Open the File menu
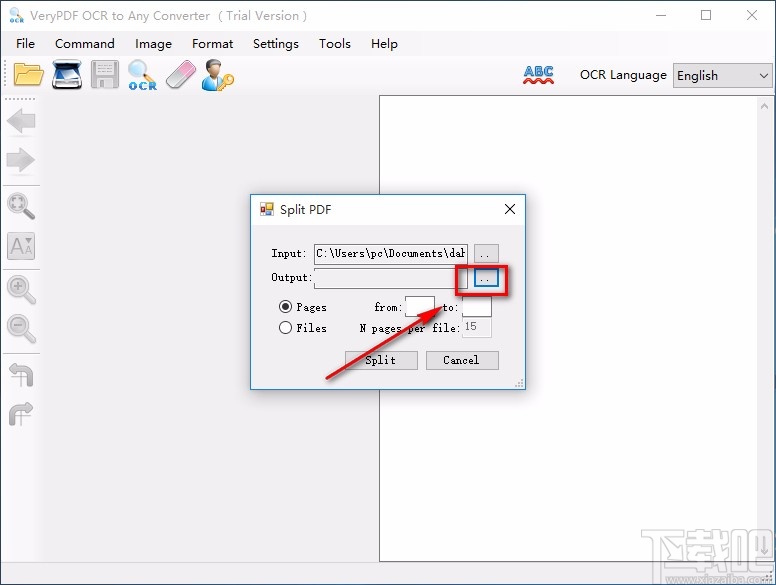The height and width of the screenshot is (585, 776). 25,44
